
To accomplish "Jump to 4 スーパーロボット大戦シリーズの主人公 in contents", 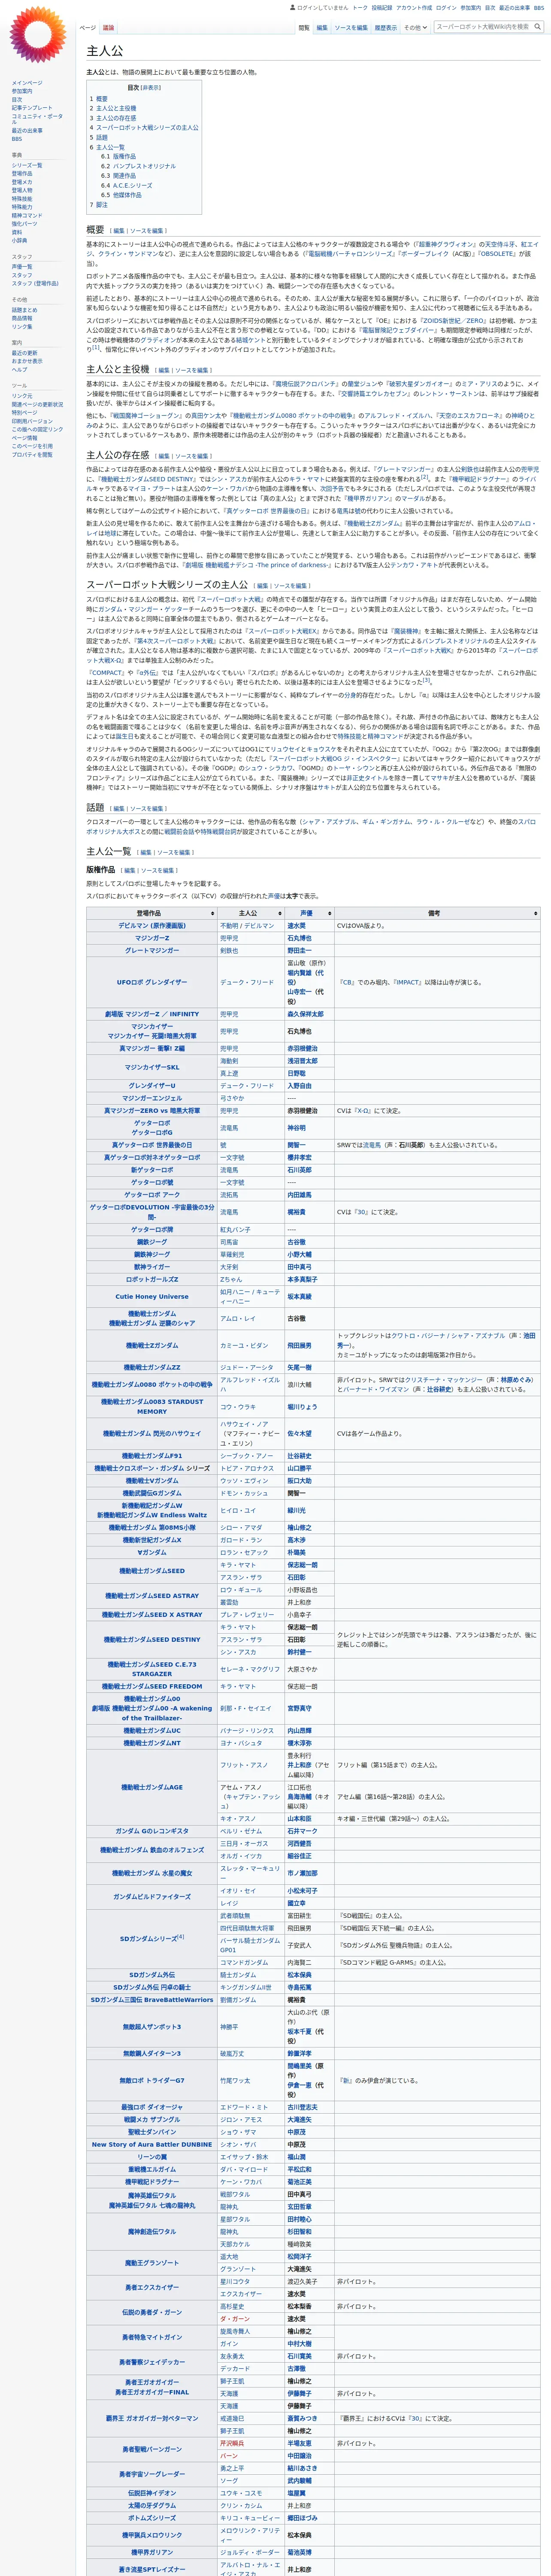I will (144, 128).
